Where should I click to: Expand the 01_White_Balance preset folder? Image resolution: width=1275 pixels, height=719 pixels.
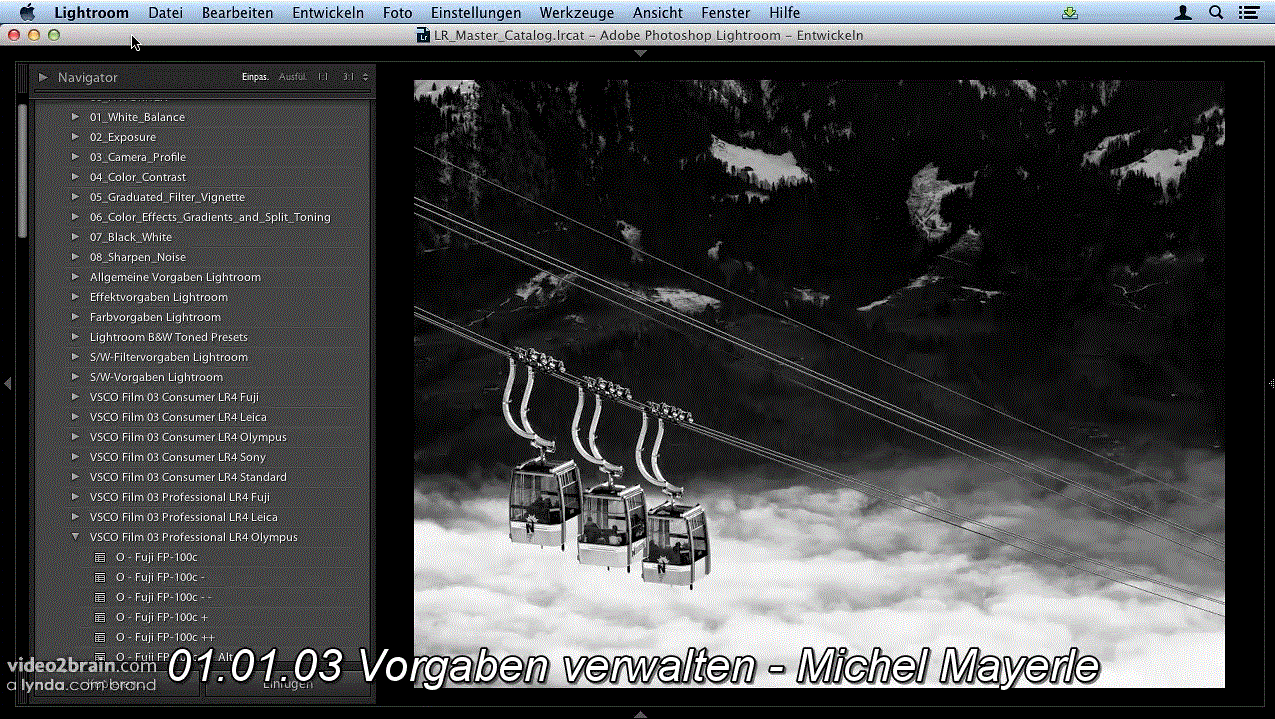coord(75,117)
